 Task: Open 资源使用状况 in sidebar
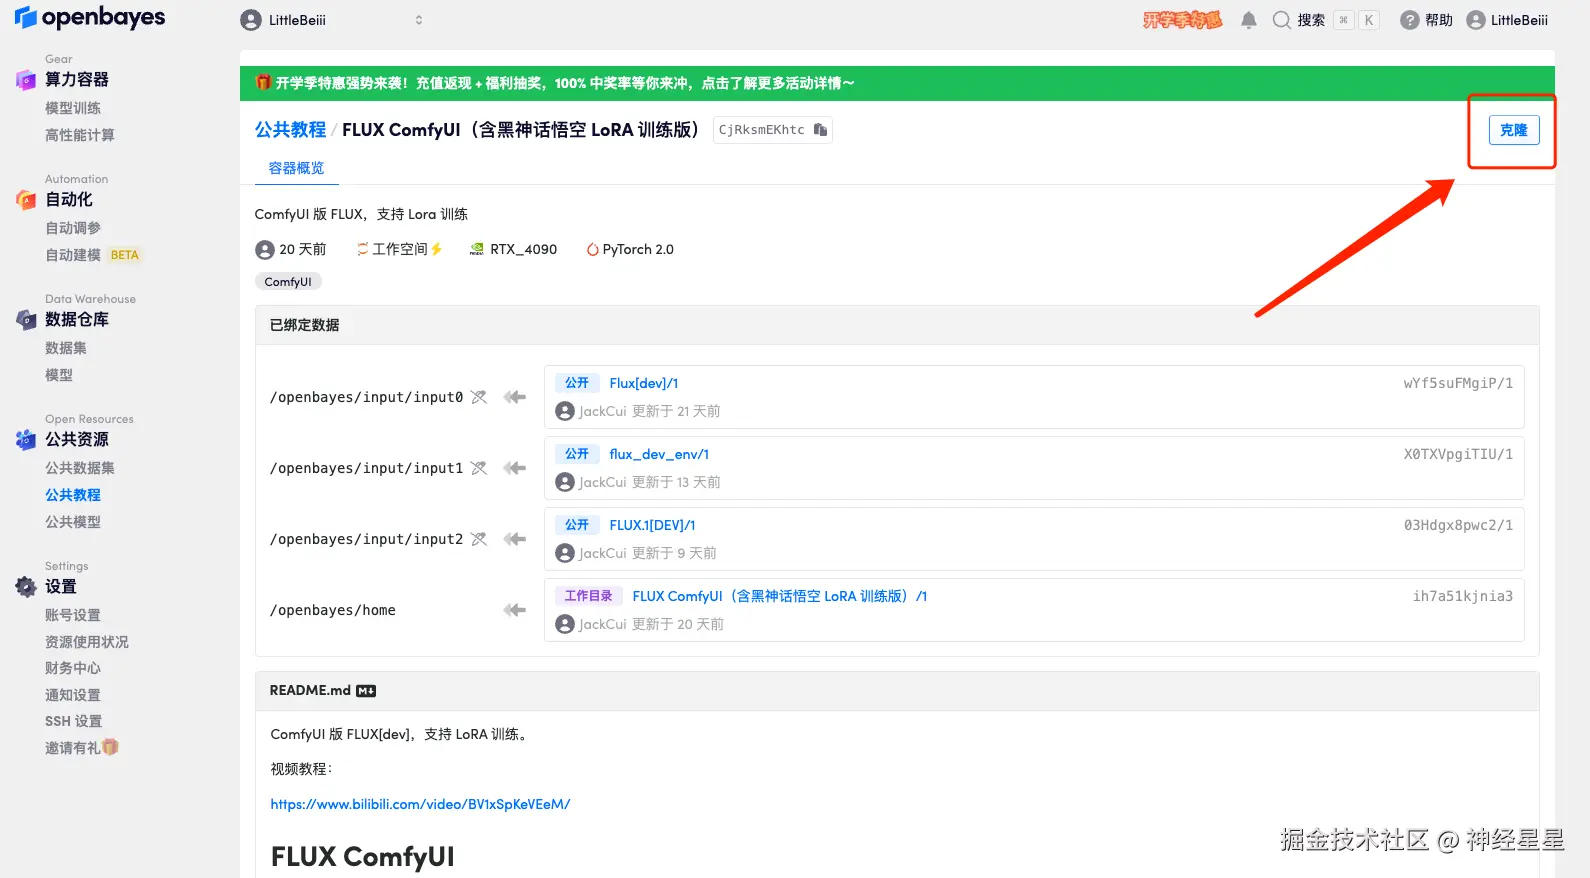87,642
